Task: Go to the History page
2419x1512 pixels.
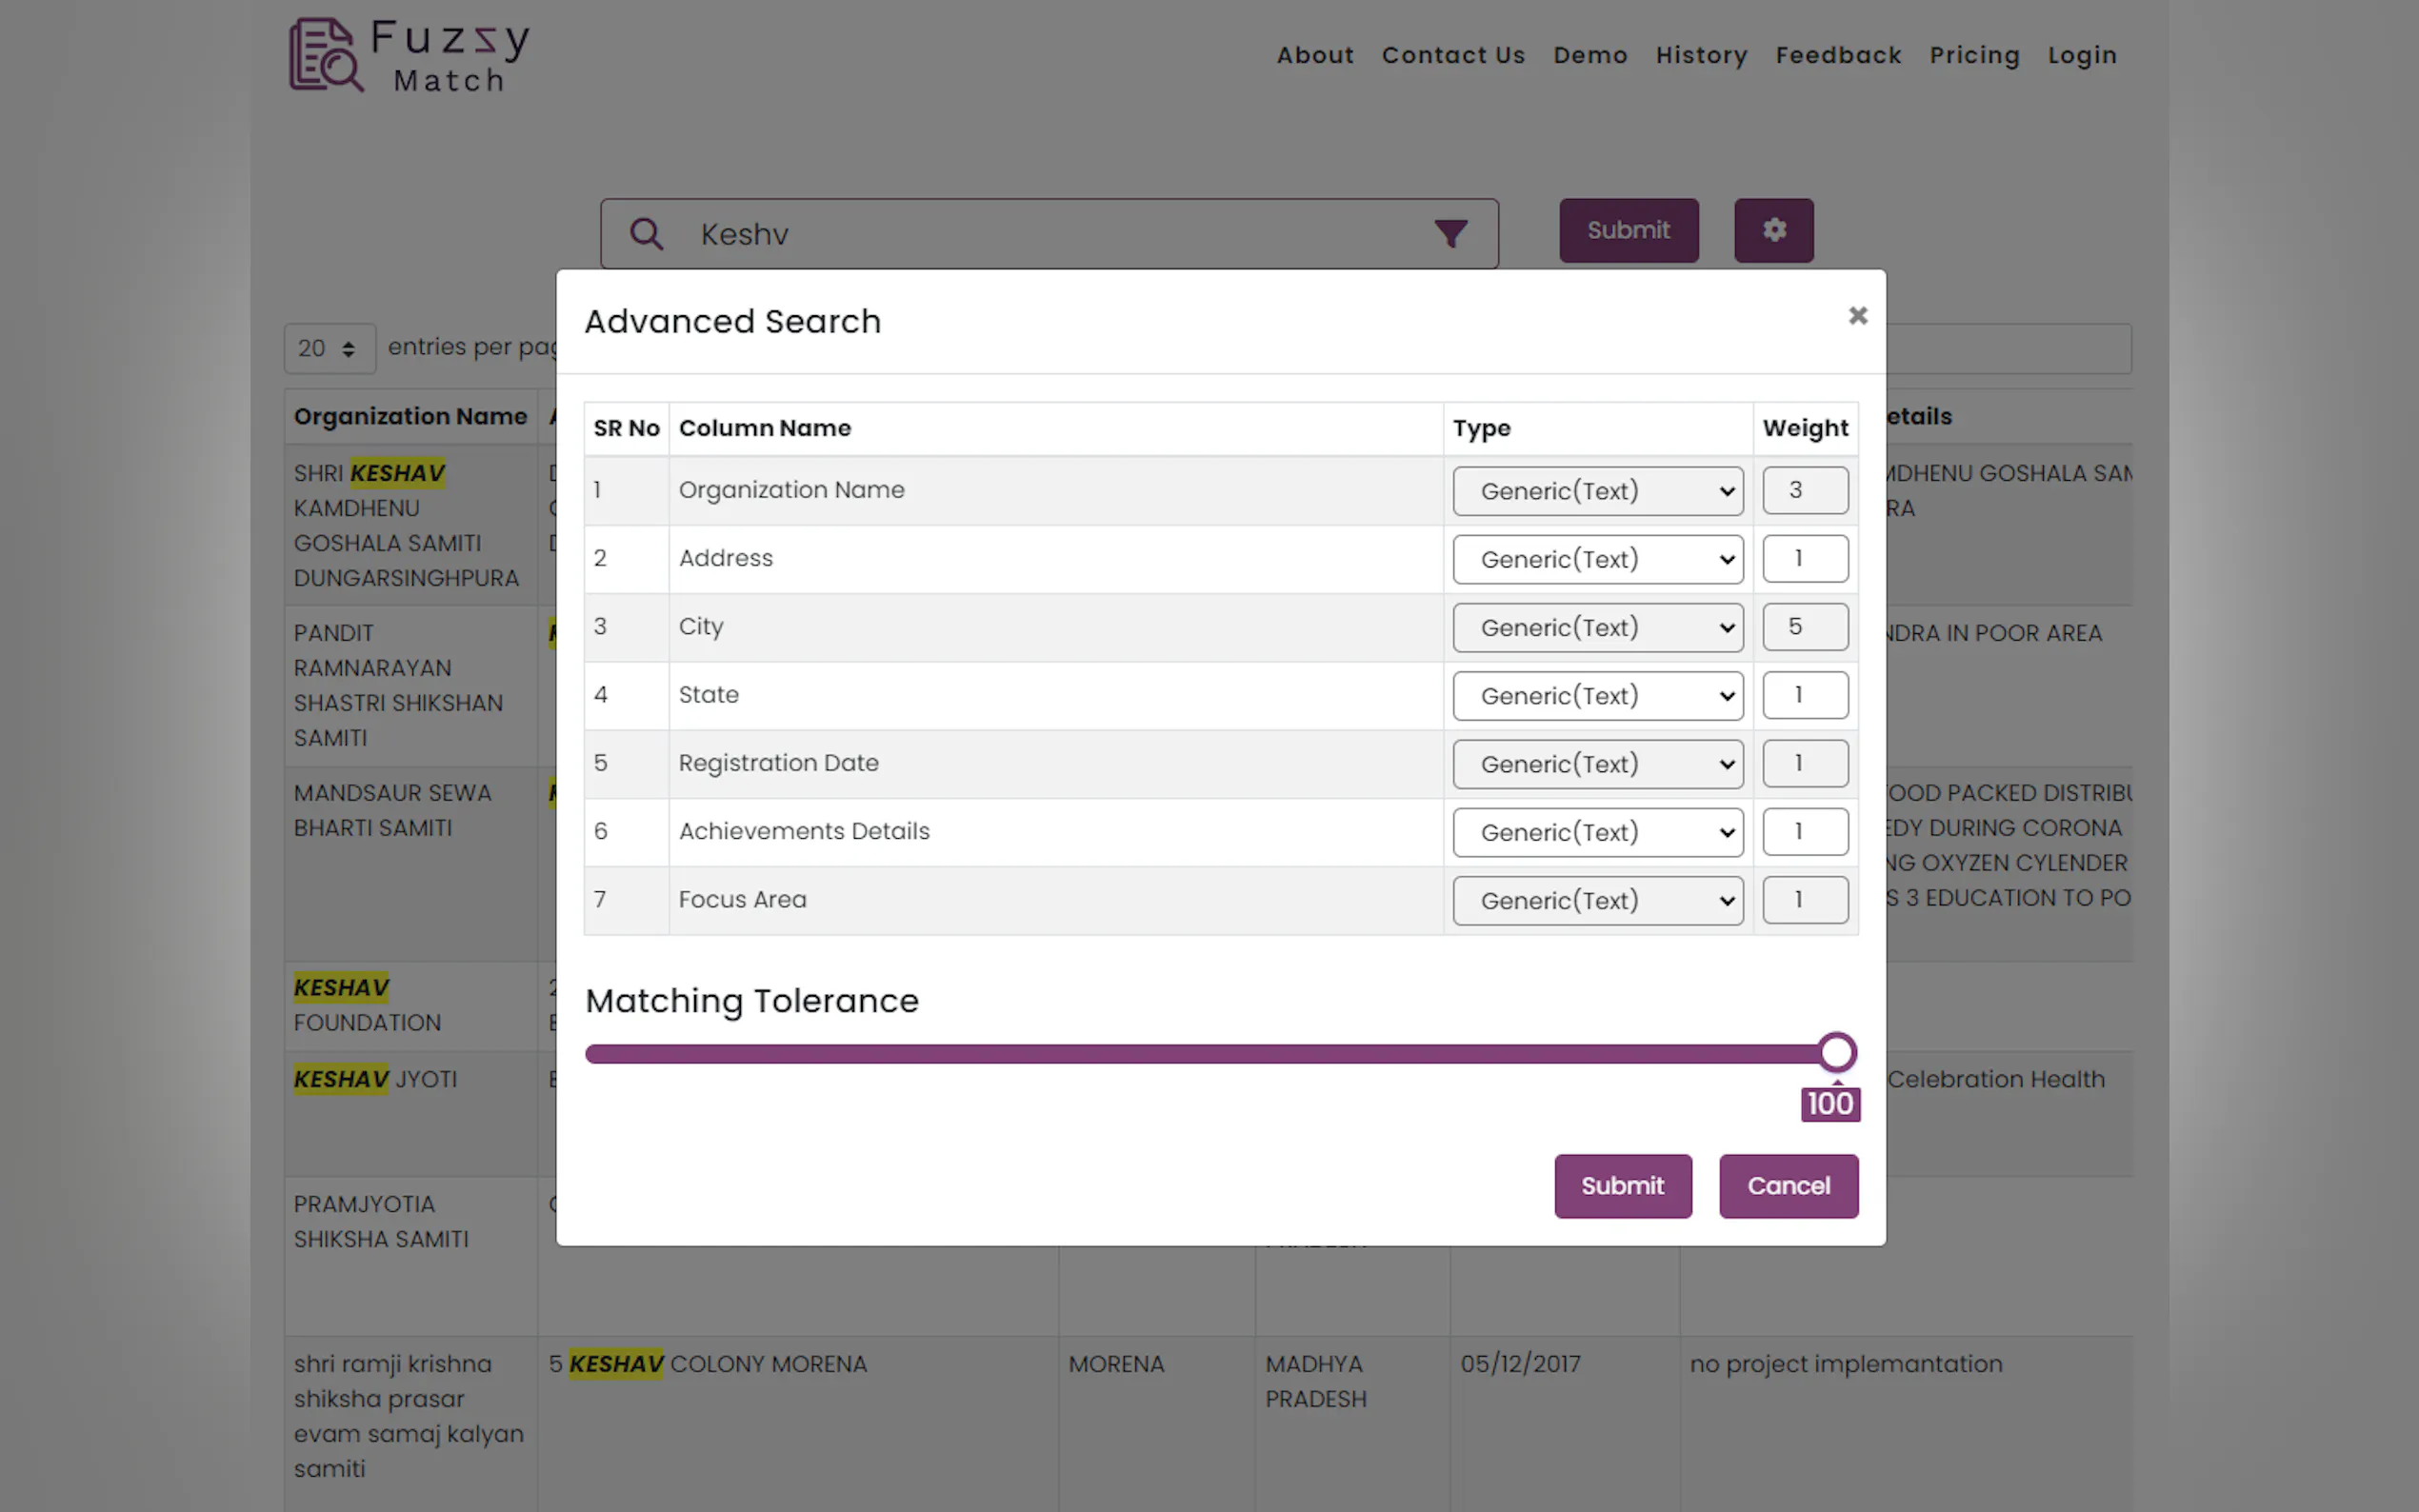Action: point(1701,55)
